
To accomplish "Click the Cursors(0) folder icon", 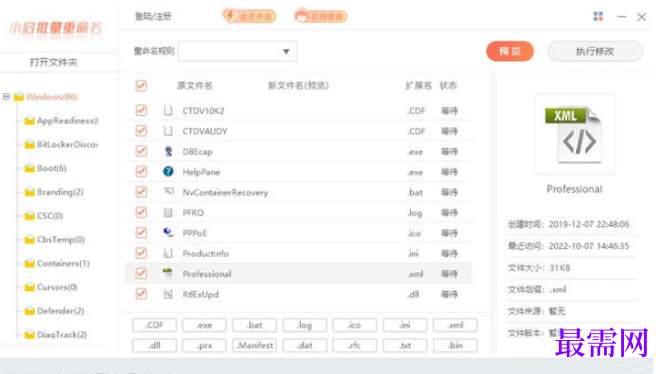I will coord(30,287).
